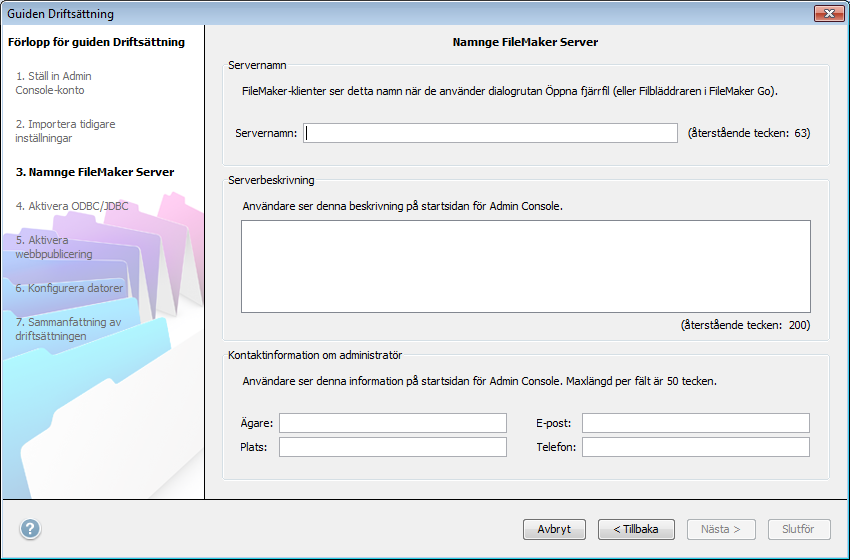The height and width of the screenshot is (560, 850).
Task: Click the återstående tecken: 200 counter
Action: click(745, 325)
